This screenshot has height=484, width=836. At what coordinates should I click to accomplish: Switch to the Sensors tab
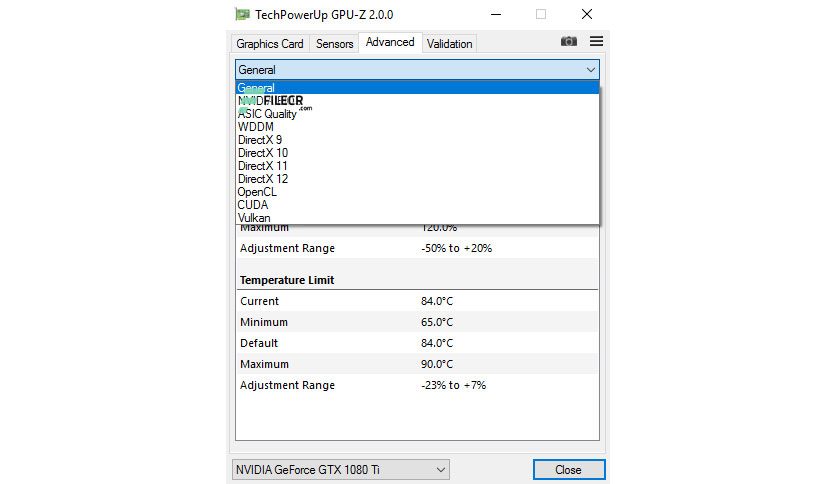pyautogui.click(x=334, y=44)
